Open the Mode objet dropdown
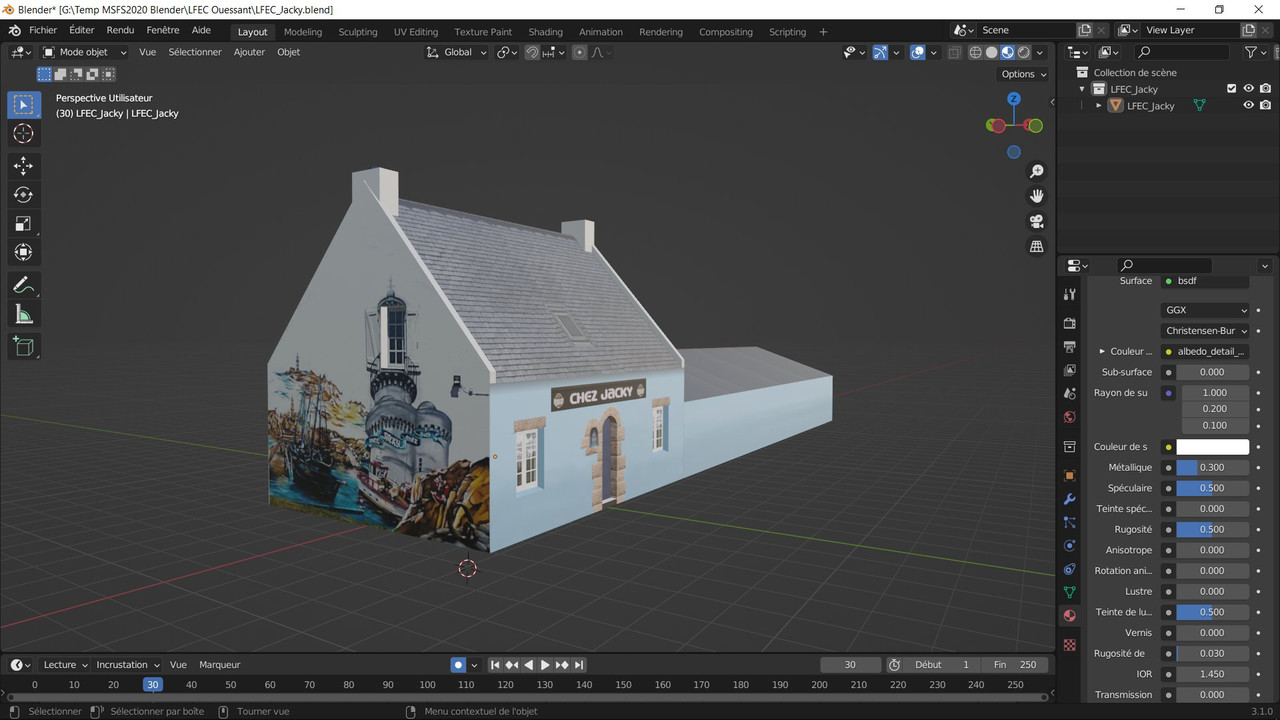Viewport: 1280px width, 720px height. [x=85, y=52]
